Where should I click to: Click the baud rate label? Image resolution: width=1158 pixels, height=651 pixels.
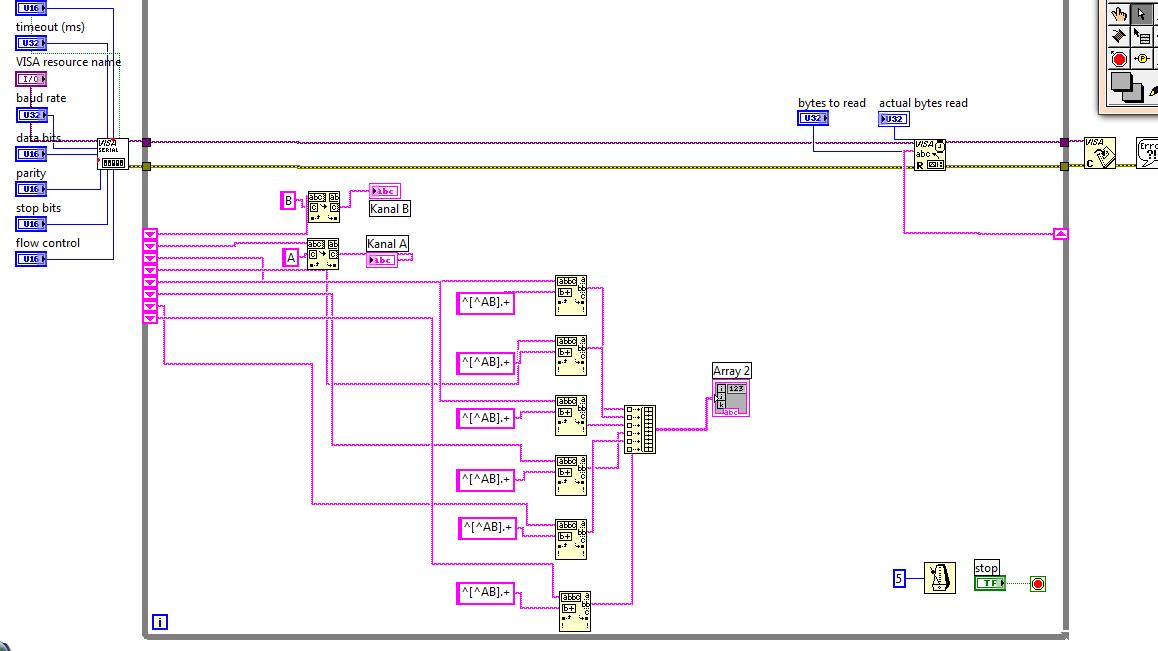(x=41, y=98)
